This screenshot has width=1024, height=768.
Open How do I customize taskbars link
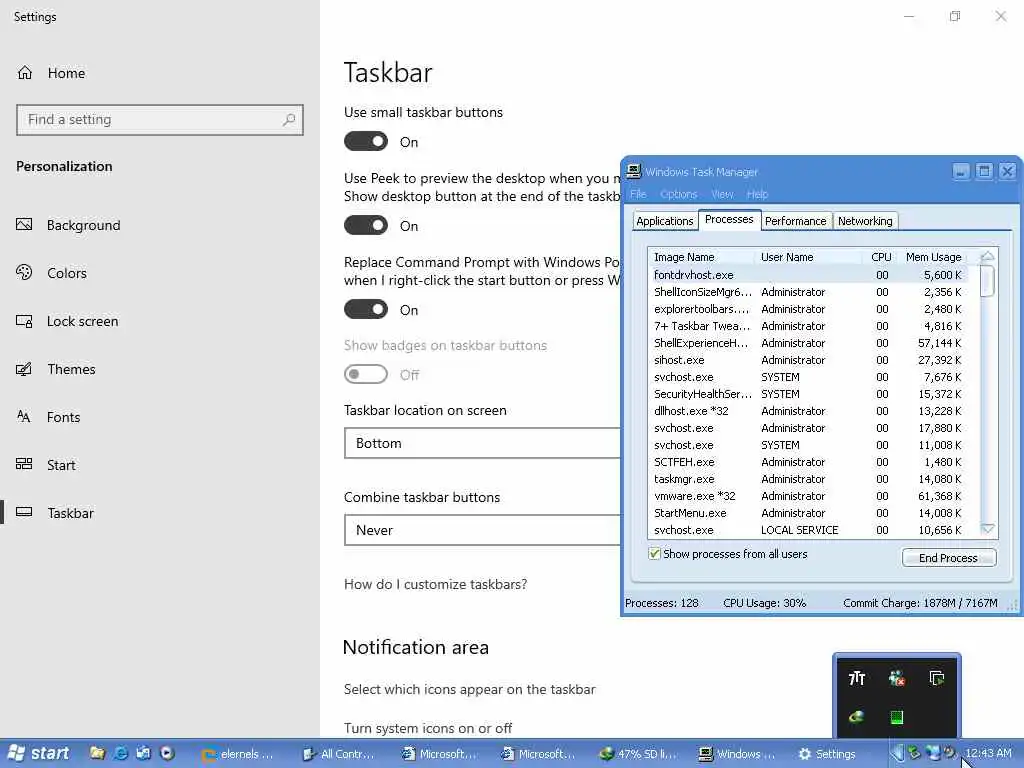(435, 584)
